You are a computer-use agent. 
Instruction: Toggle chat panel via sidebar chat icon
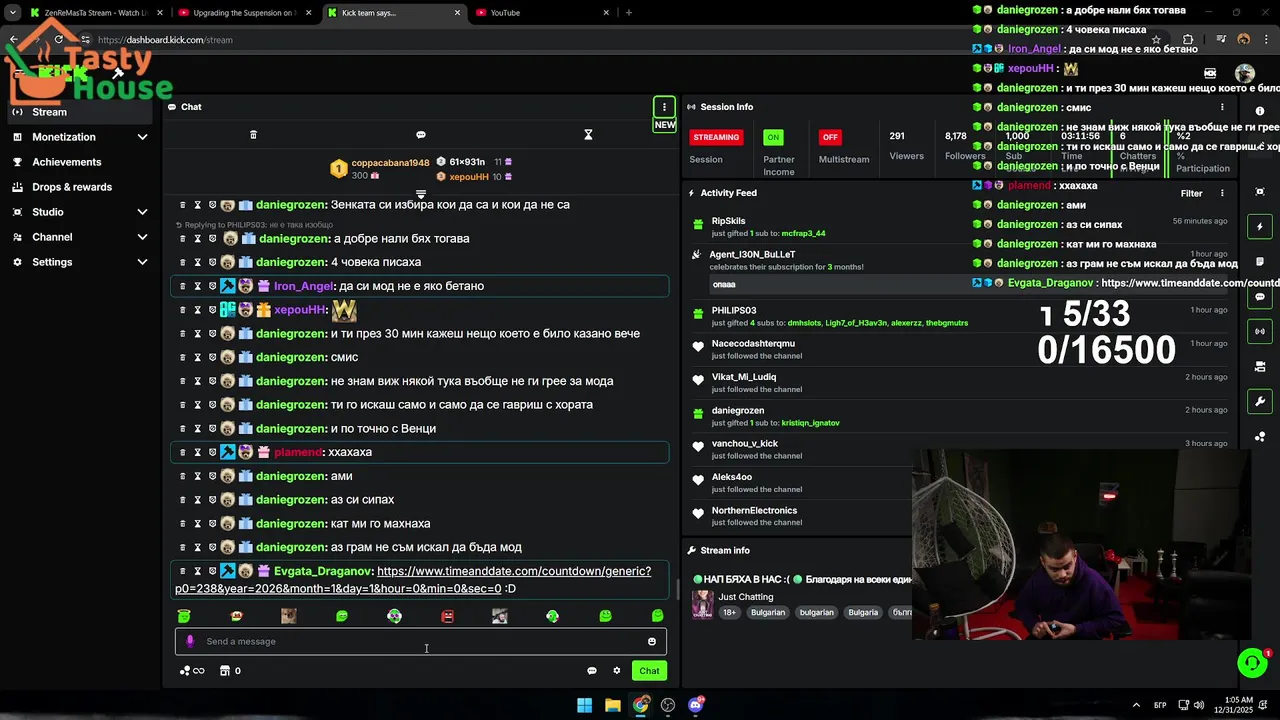coord(1260,297)
